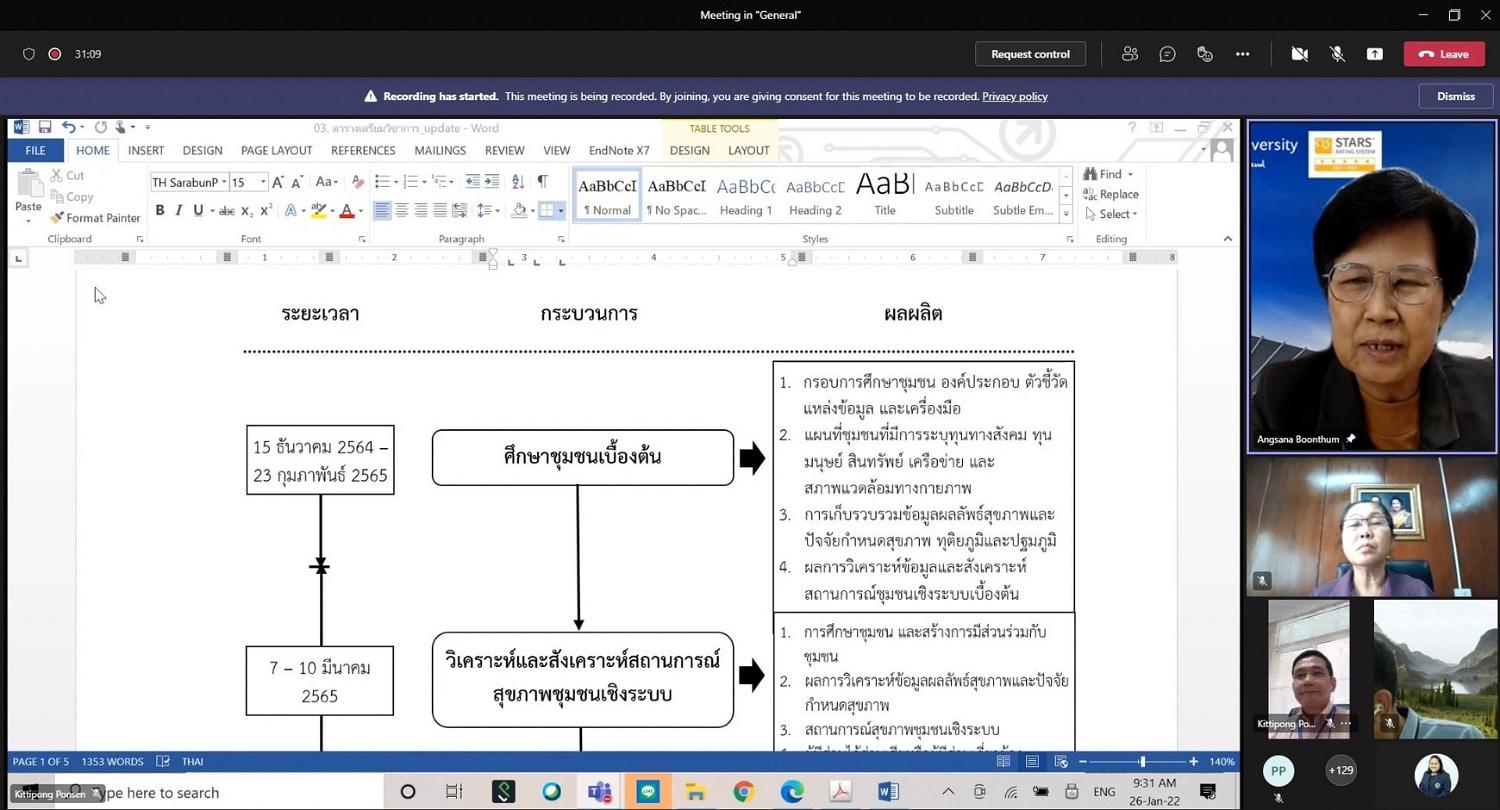The image size is (1500, 810).
Task: Click the Format Painter tool
Action: 96,218
